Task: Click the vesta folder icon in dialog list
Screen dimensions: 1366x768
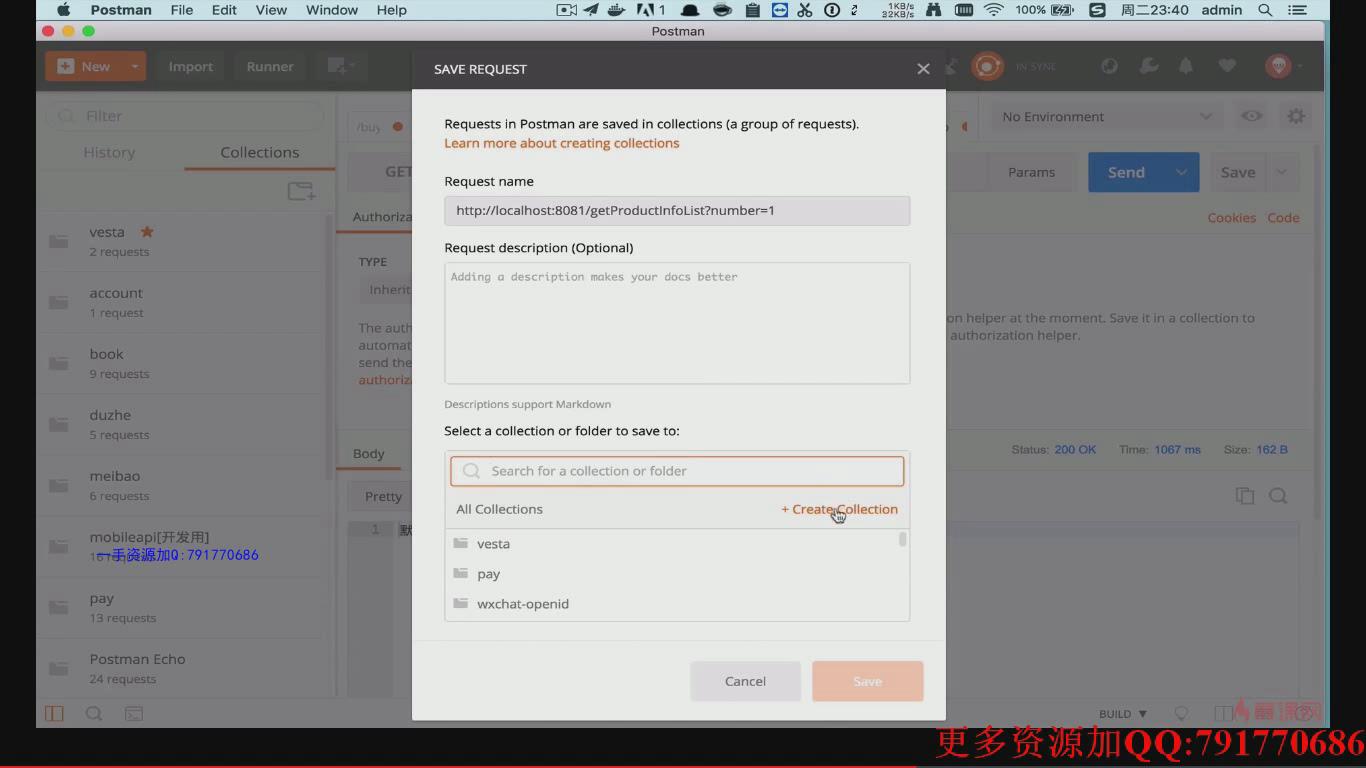Action: 461,543
